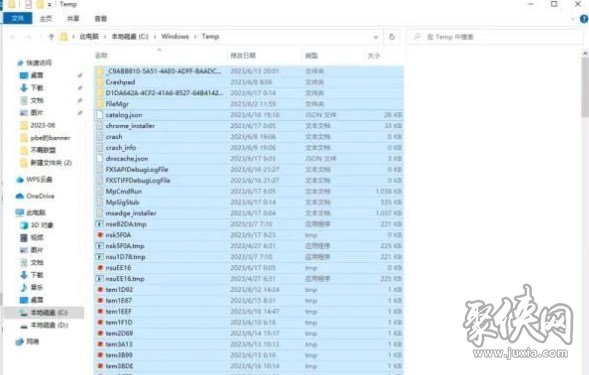Expand the chevron after 本地磁盘 (C:) in breadcrumb
589x375 pixels.
[x=155, y=37]
